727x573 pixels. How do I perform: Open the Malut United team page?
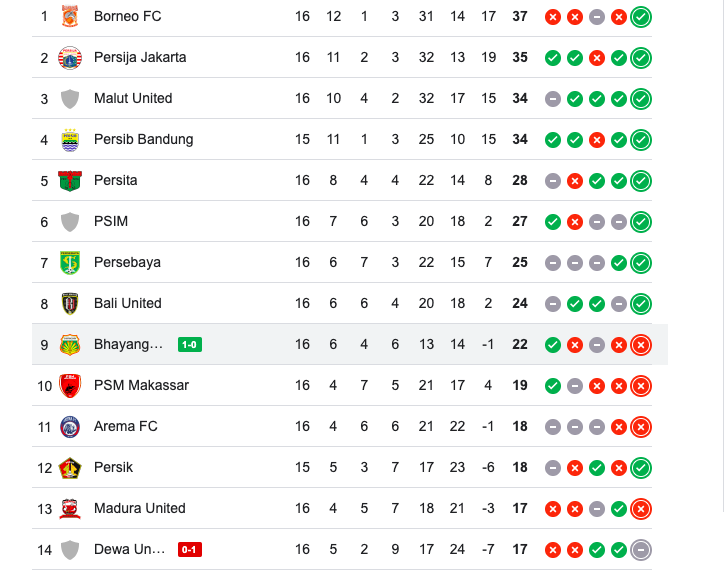coord(133,98)
